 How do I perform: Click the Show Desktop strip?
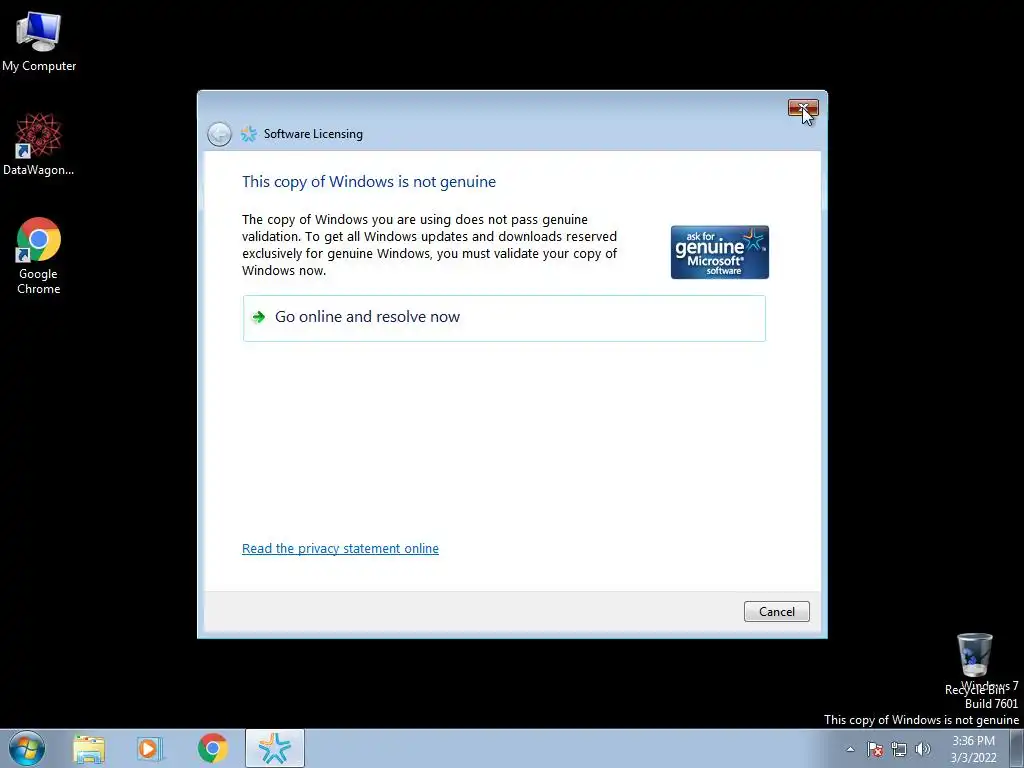pos(1017,749)
